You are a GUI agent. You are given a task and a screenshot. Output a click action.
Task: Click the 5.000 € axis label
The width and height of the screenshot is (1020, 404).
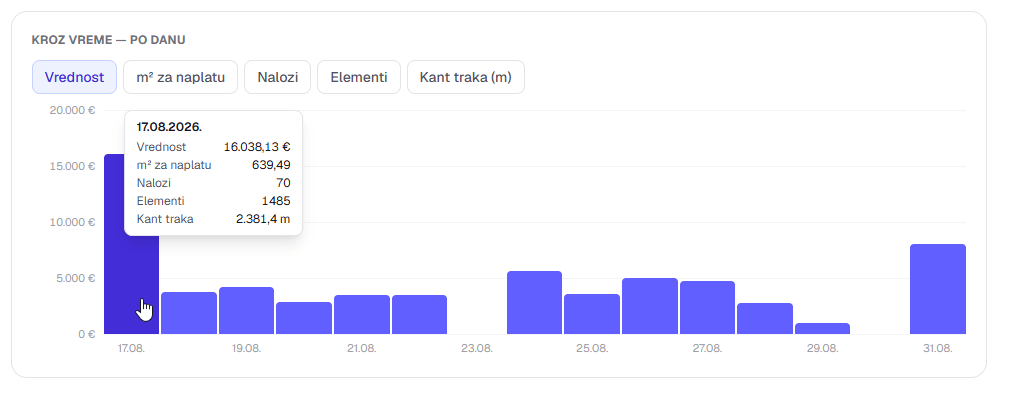coord(75,278)
